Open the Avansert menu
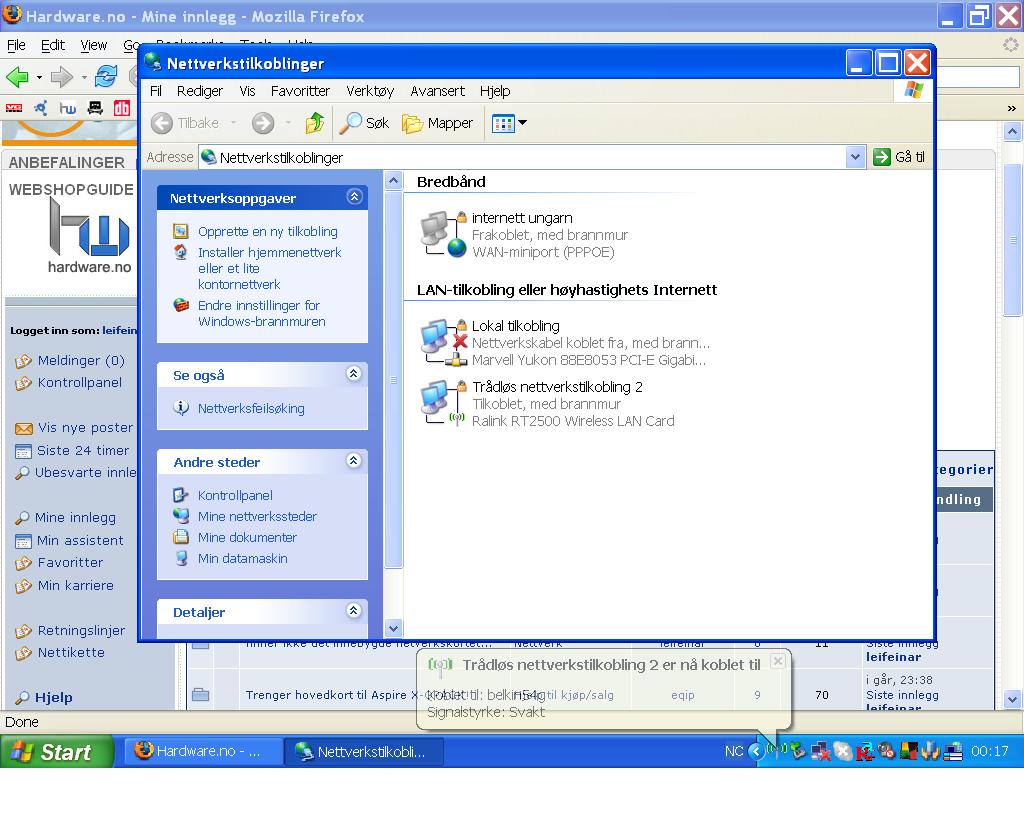 point(437,91)
